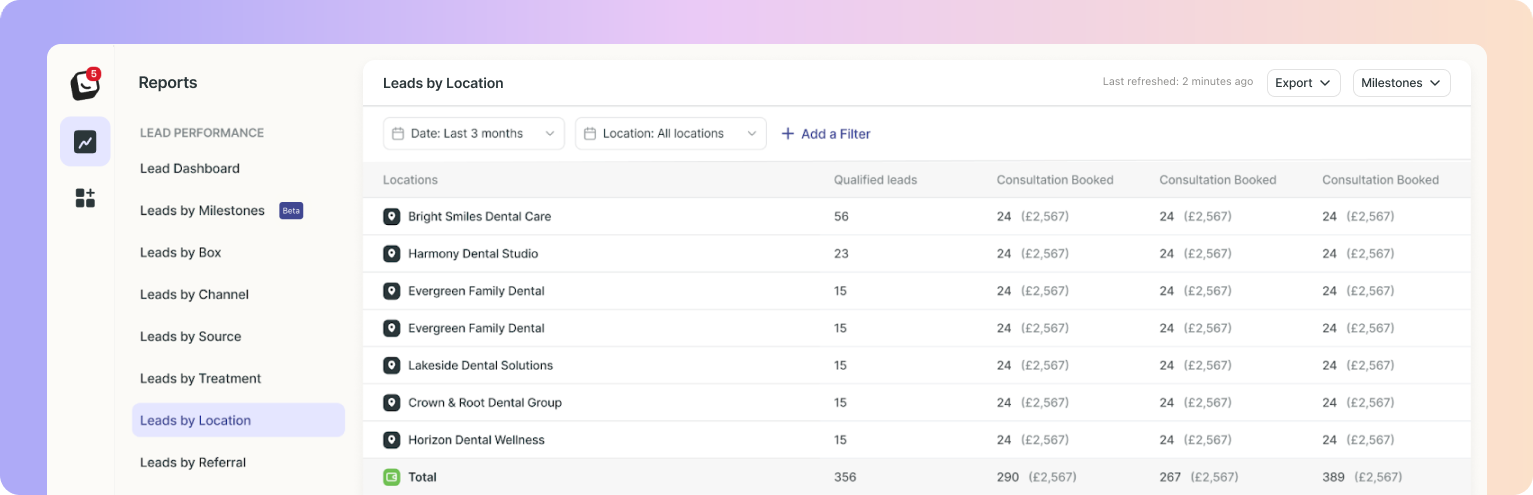Click Horizon Dental Wellness row name

(476, 440)
